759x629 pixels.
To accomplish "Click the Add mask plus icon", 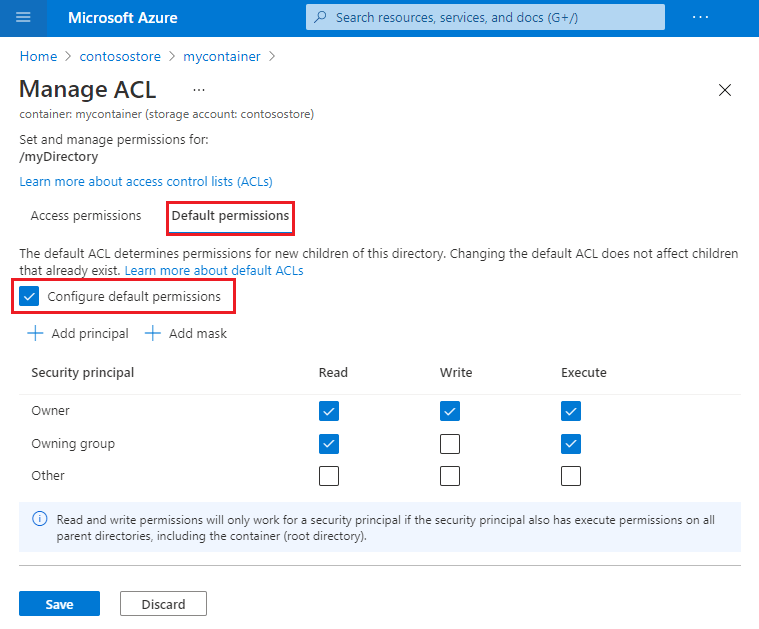I will (152, 334).
